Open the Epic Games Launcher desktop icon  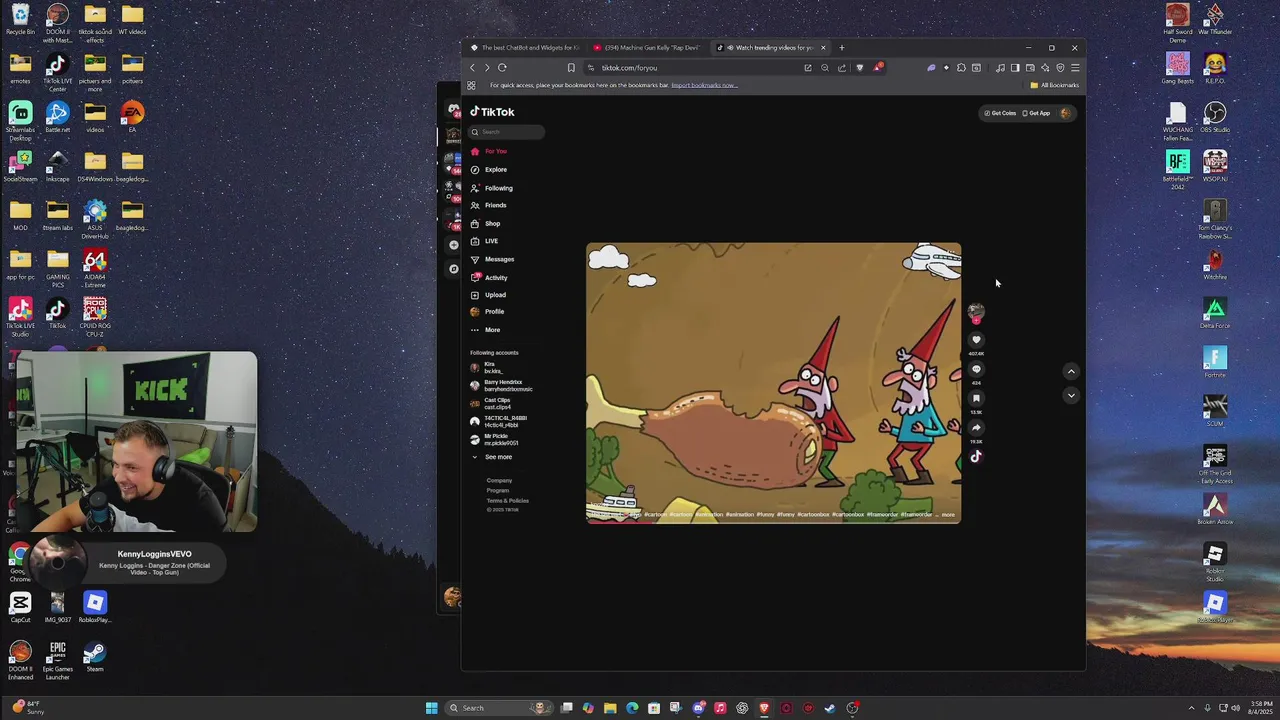pyautogui.click(x=58, y=660)
